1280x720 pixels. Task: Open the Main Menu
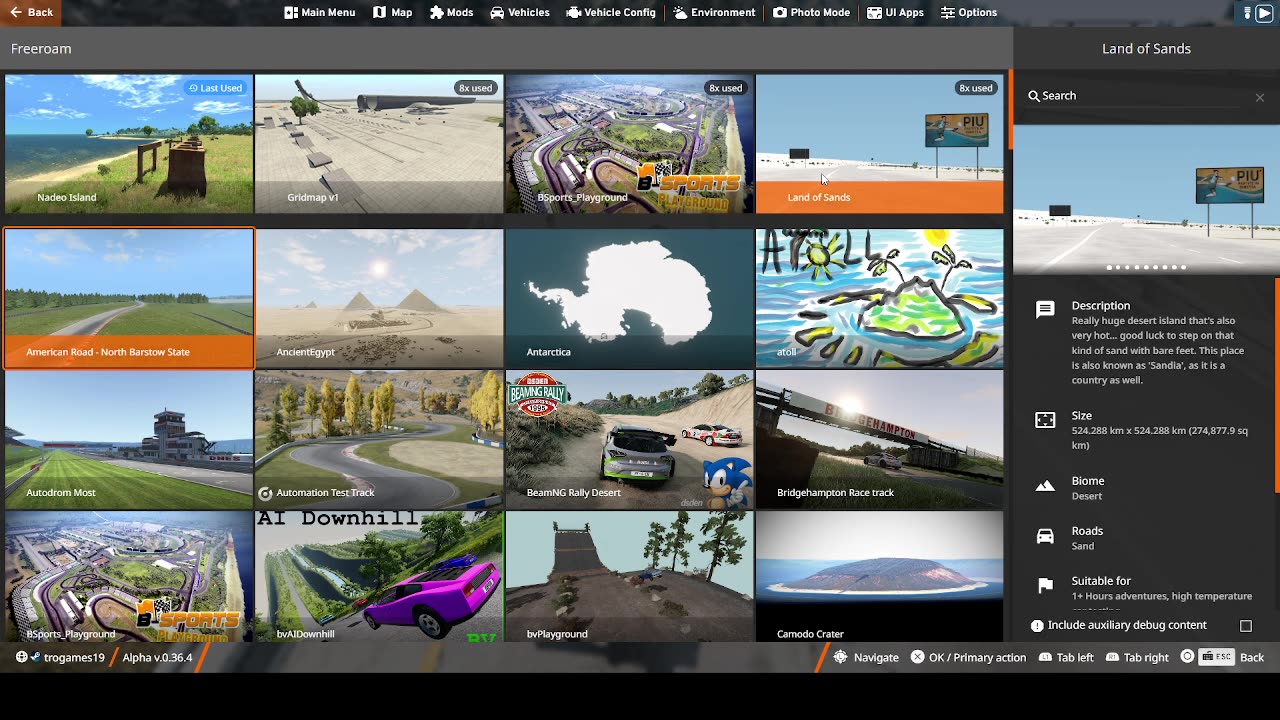click(320, 12)
